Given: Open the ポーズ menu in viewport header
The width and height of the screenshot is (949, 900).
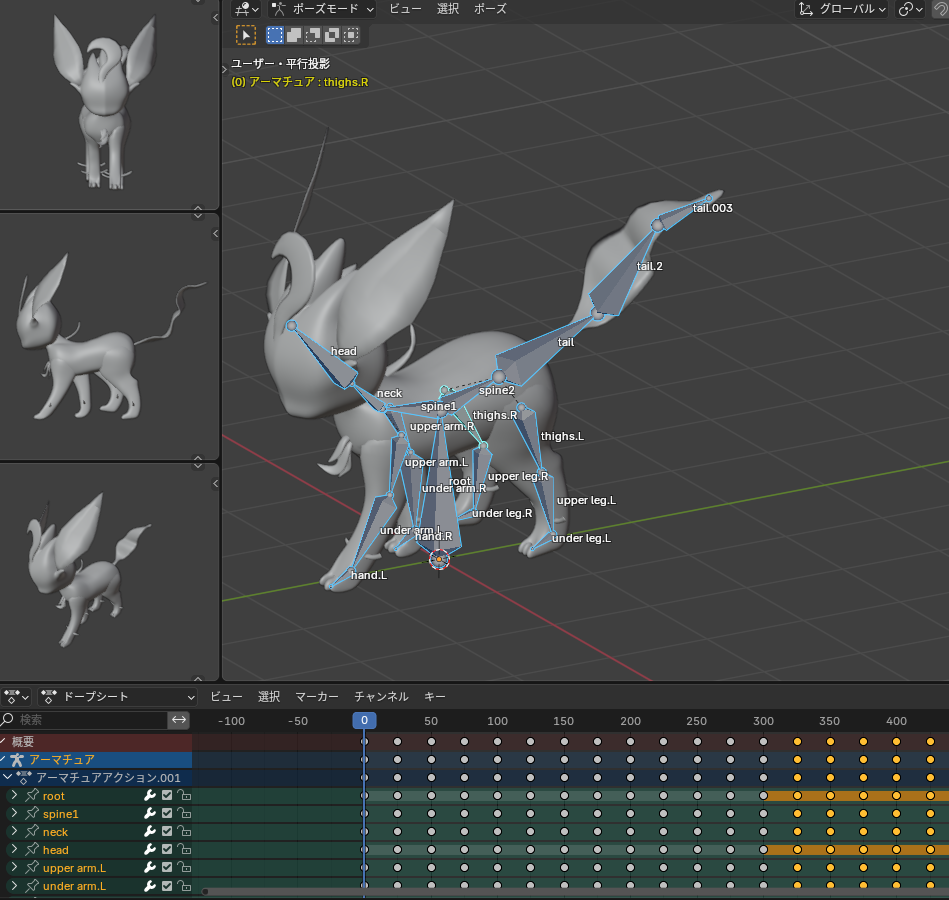Looking at the screenshot, I should (x=489, y=9).
